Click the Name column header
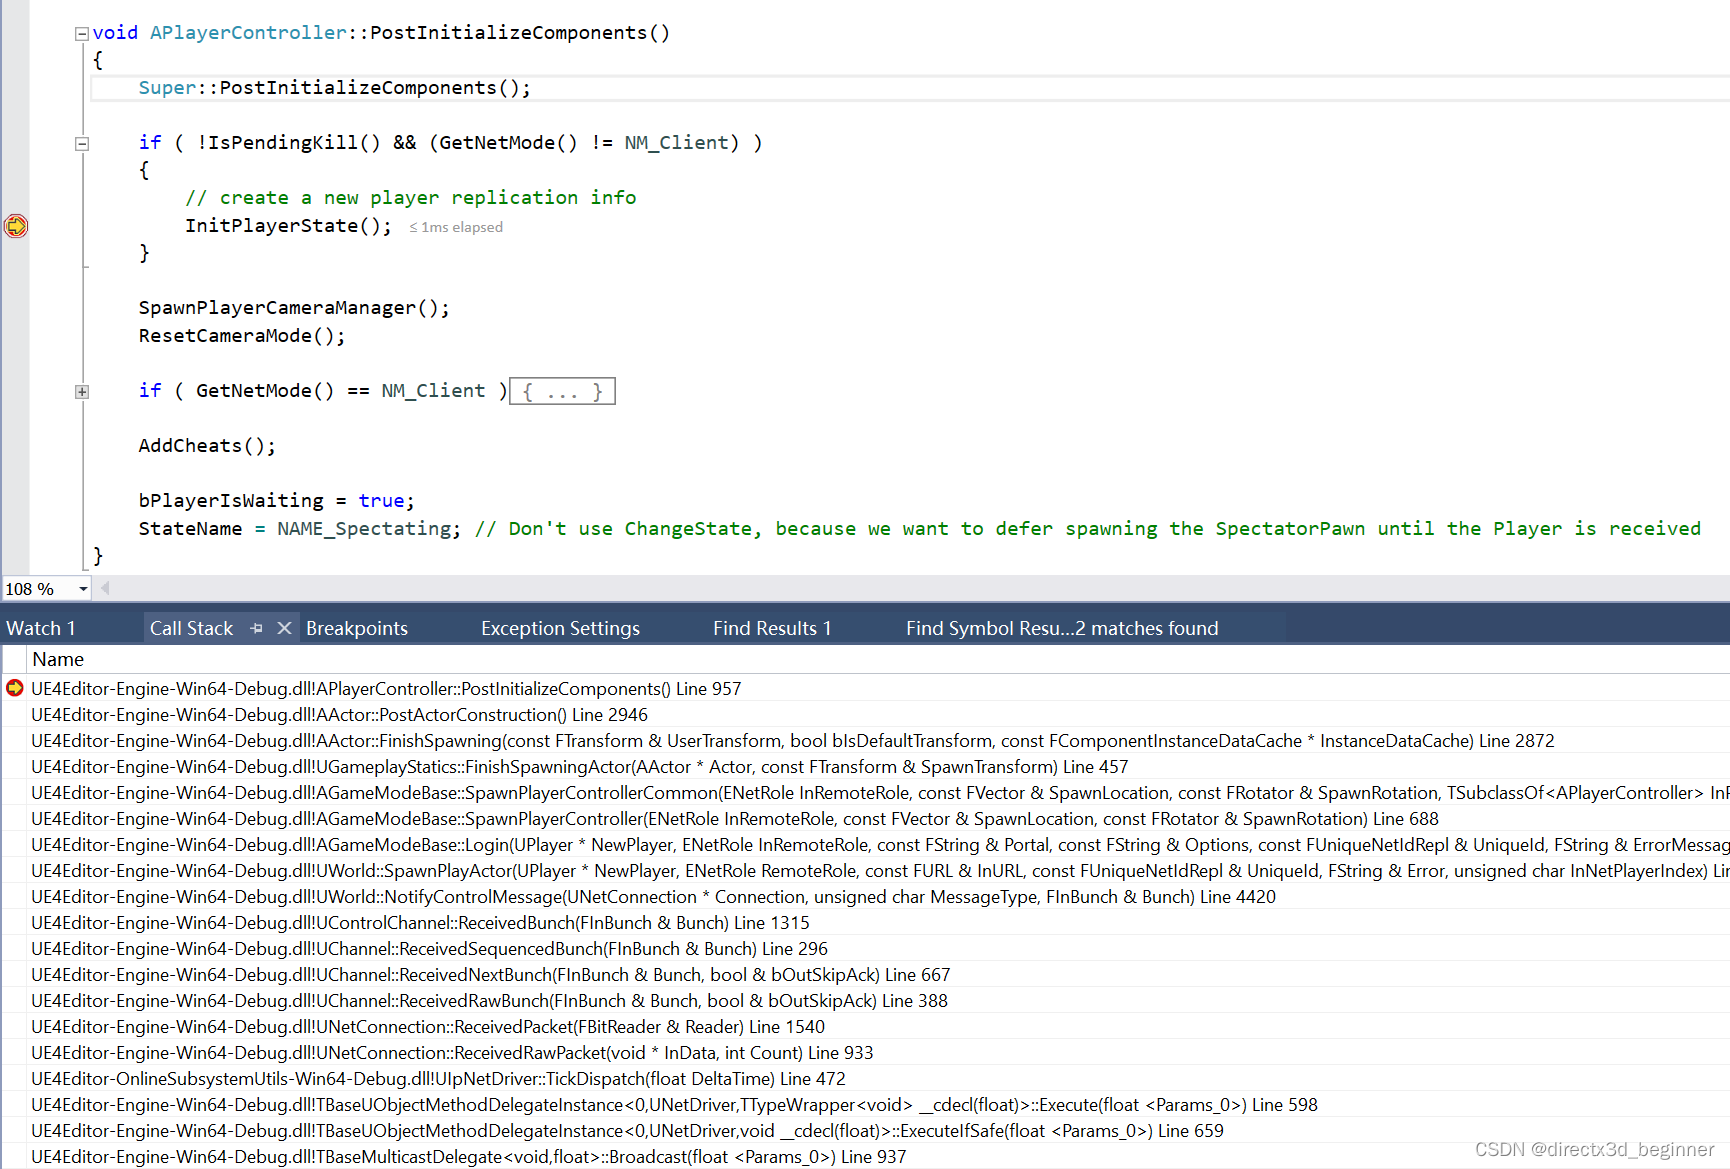Viewport: 1730px width, 1169px height. 58,659
